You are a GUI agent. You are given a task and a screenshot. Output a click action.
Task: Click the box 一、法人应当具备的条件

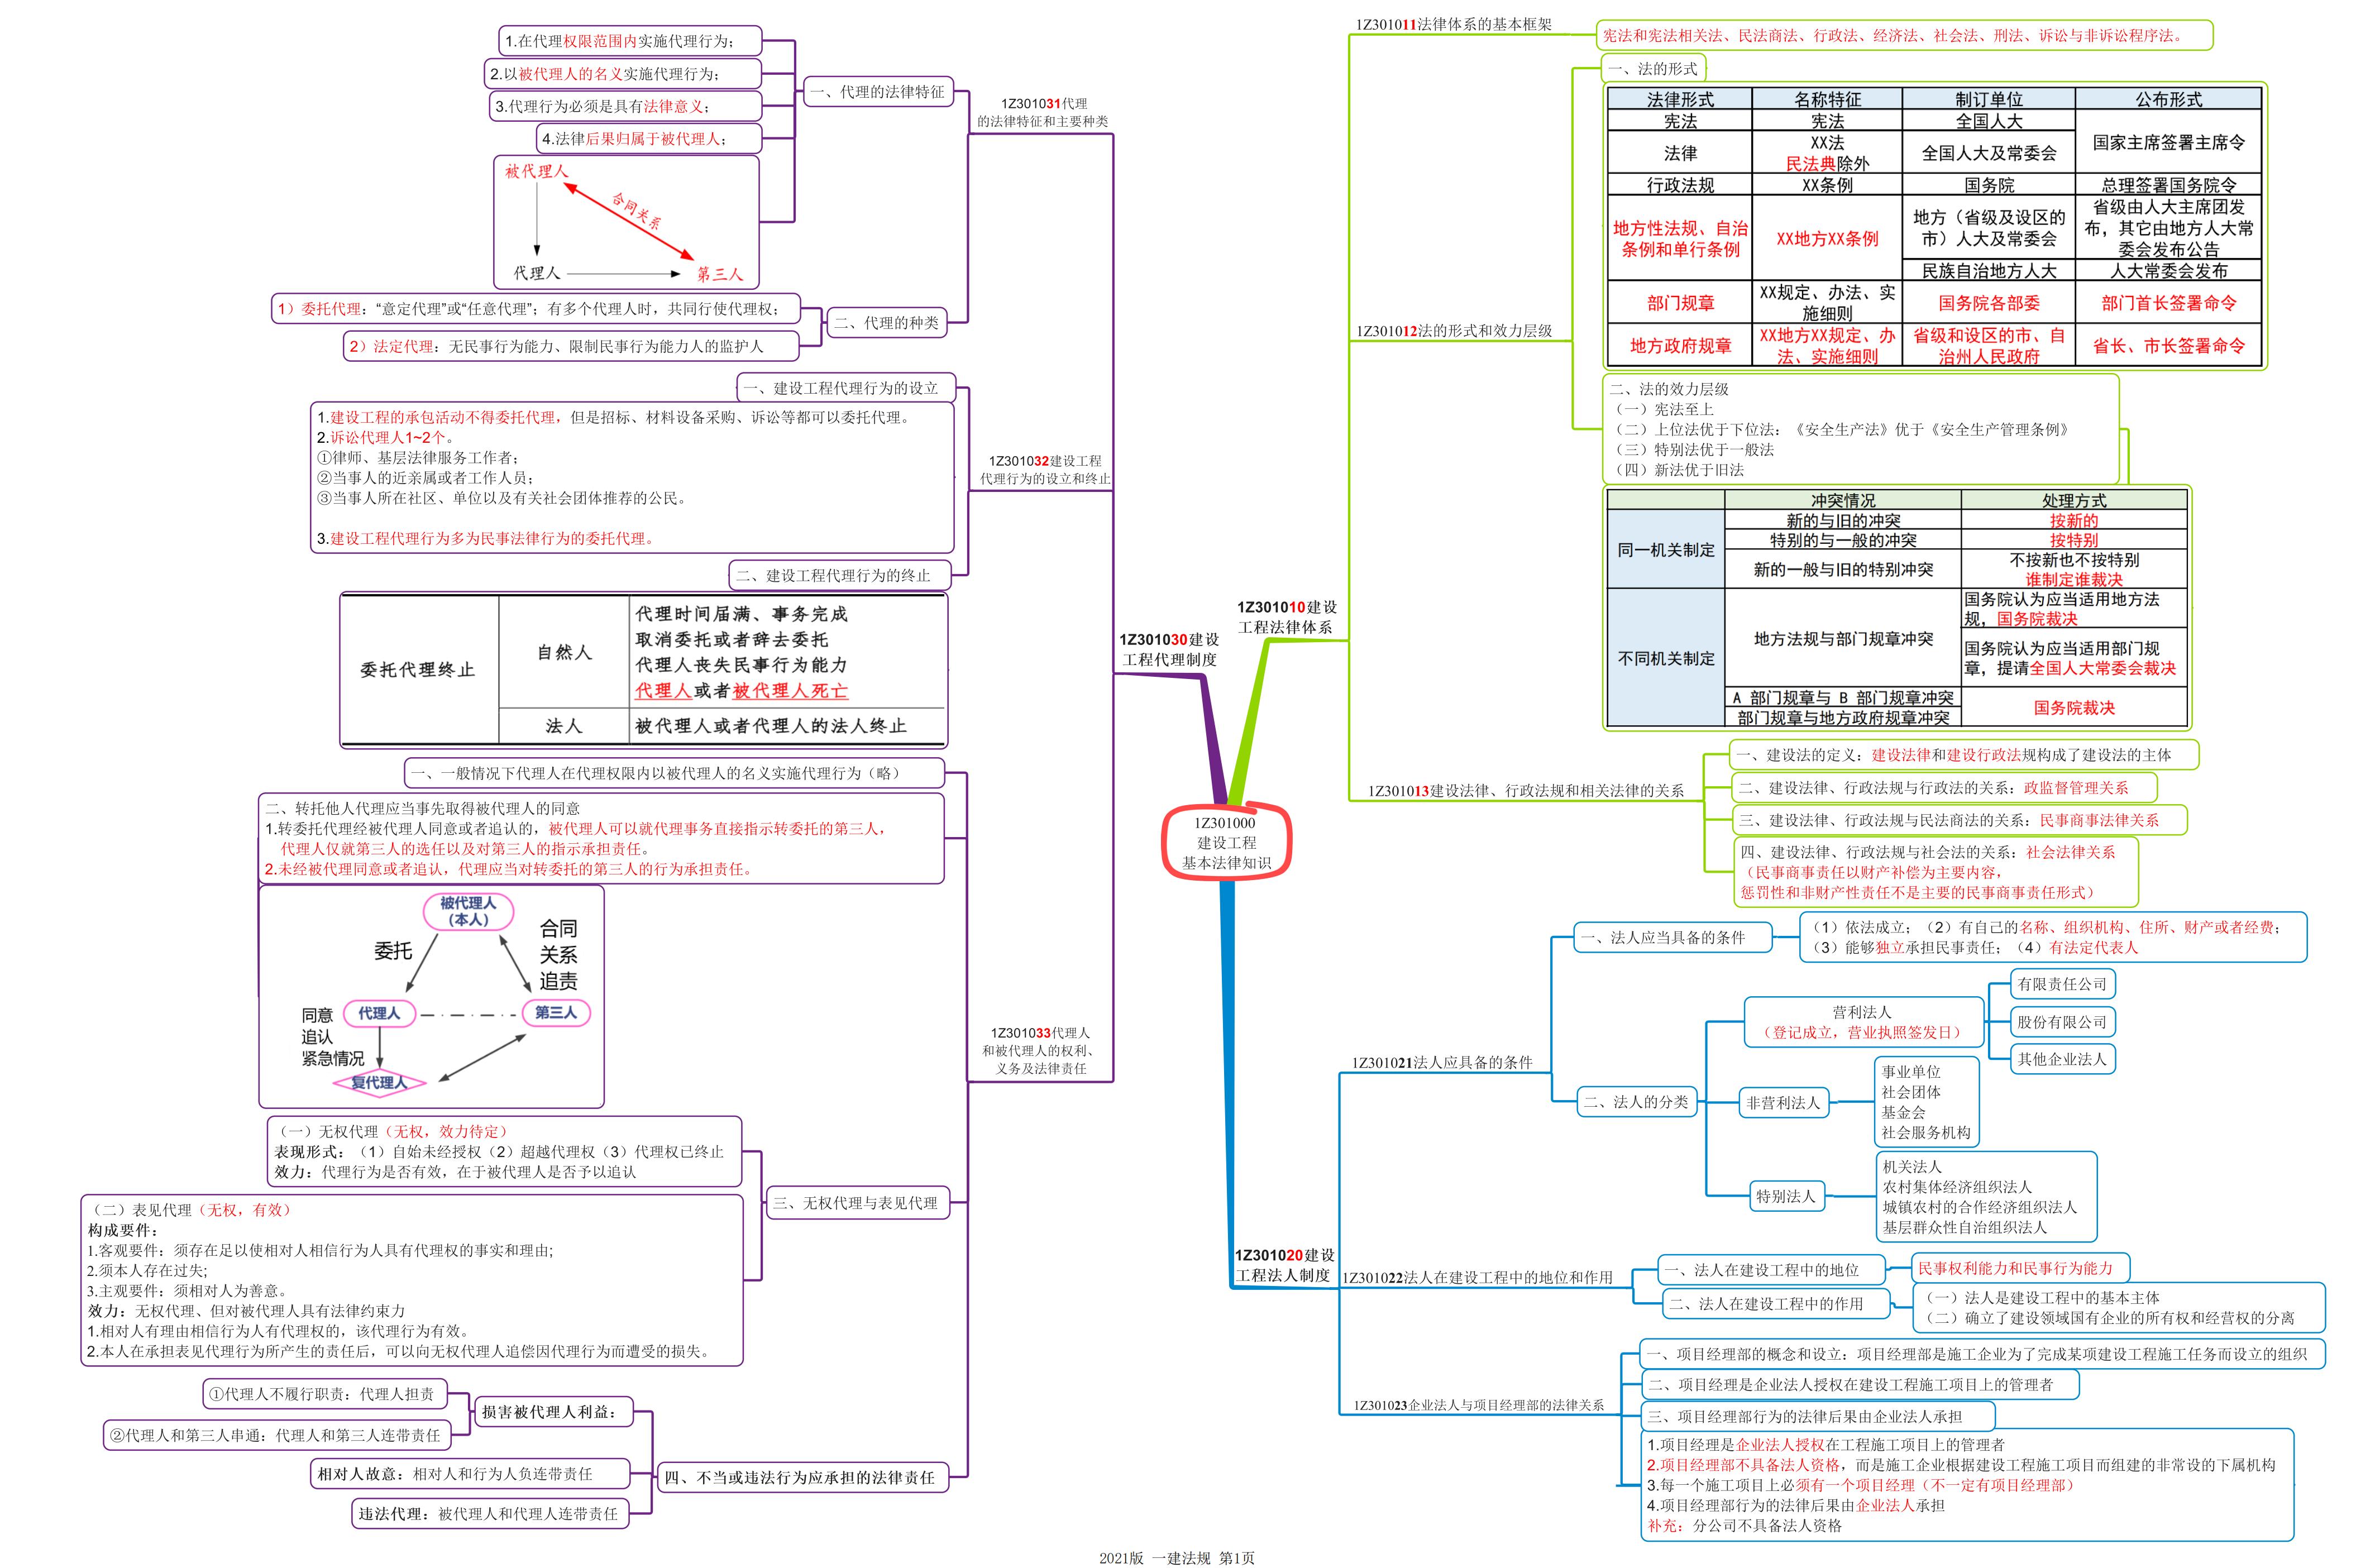click(1673, 937)
